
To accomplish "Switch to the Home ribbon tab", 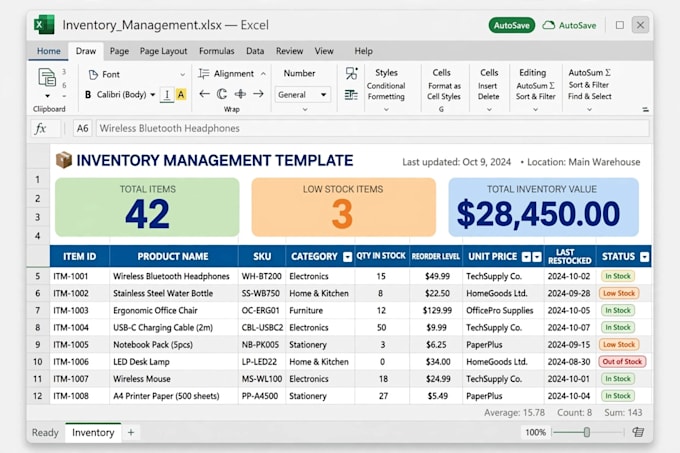I will pyautogui.click(x=49, y=51).
